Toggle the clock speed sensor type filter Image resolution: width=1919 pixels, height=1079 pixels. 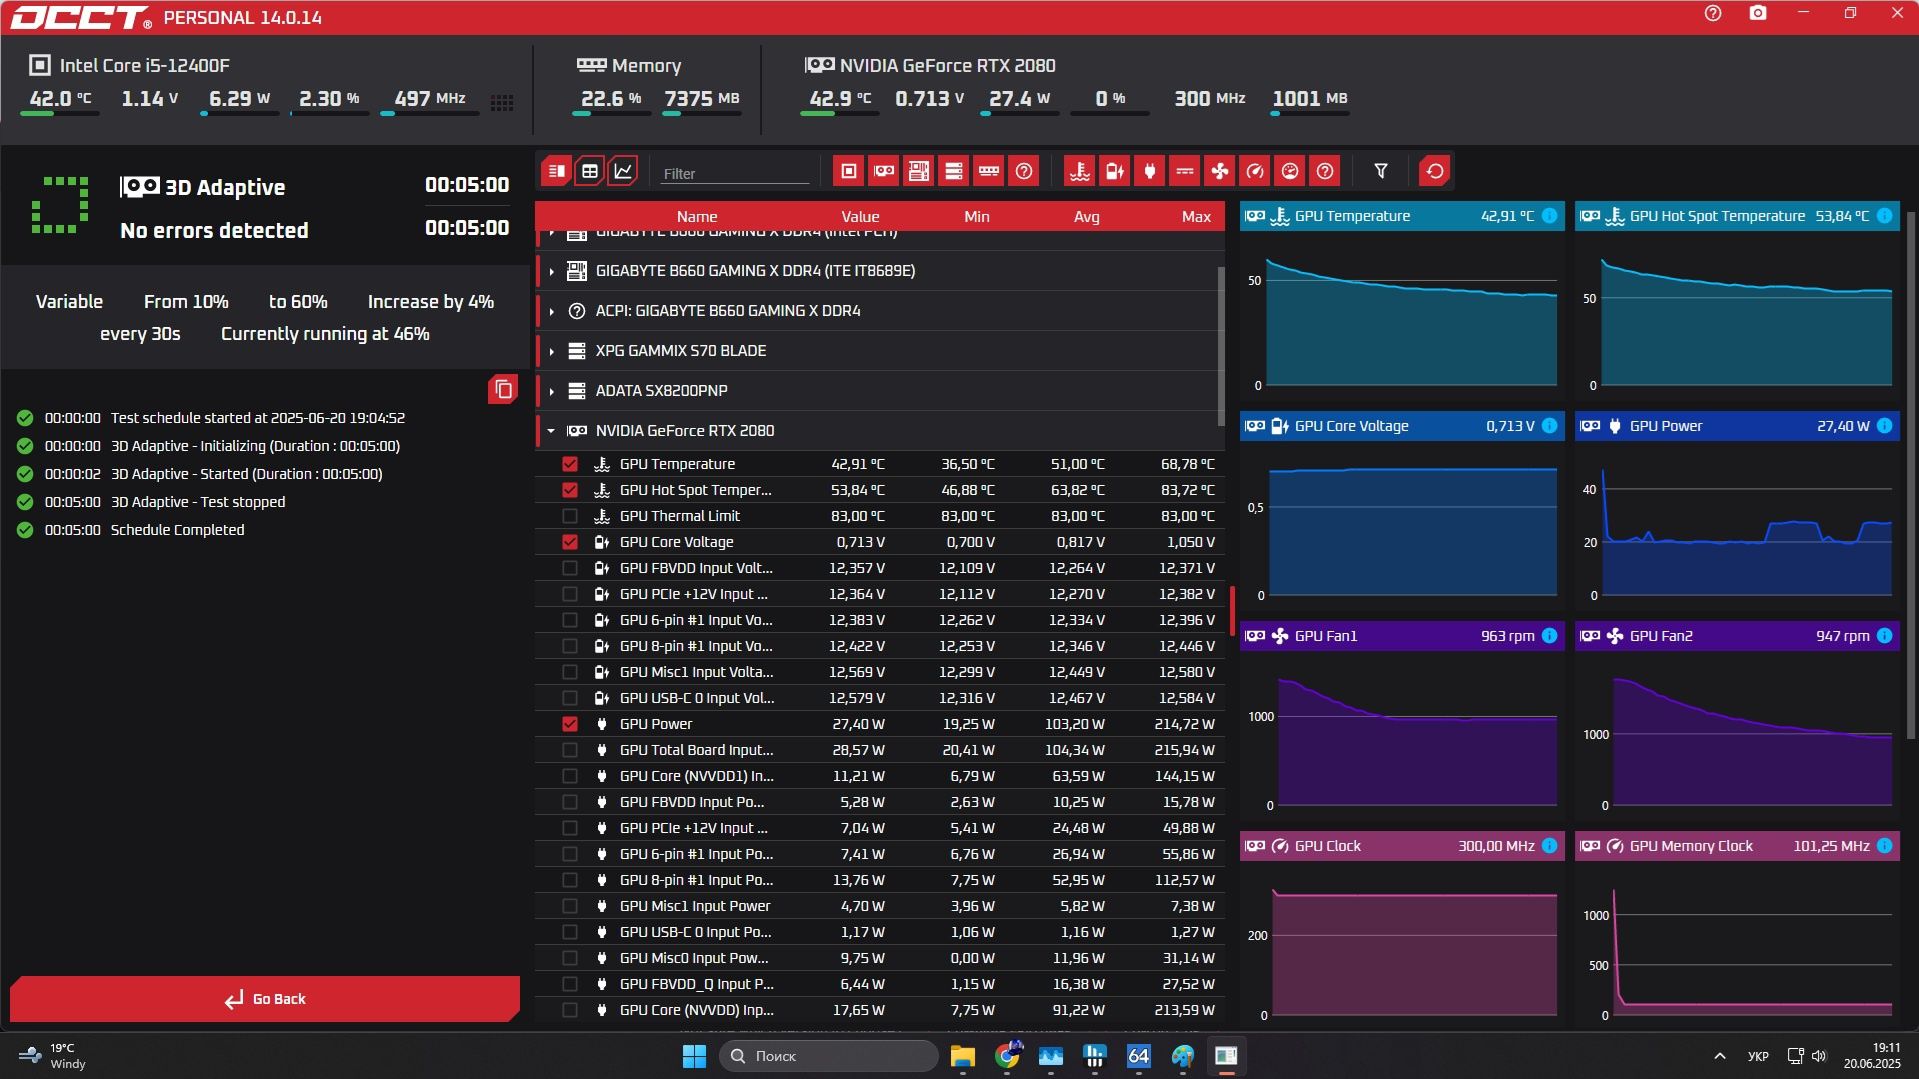coord(1255,171)
